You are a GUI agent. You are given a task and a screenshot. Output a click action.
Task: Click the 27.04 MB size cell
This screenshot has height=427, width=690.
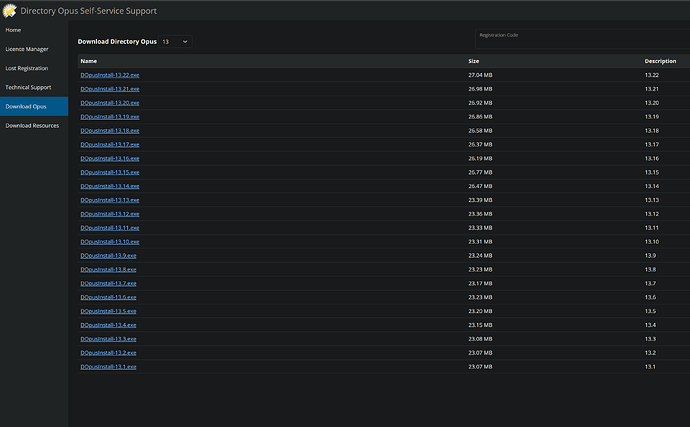point(480,75)
